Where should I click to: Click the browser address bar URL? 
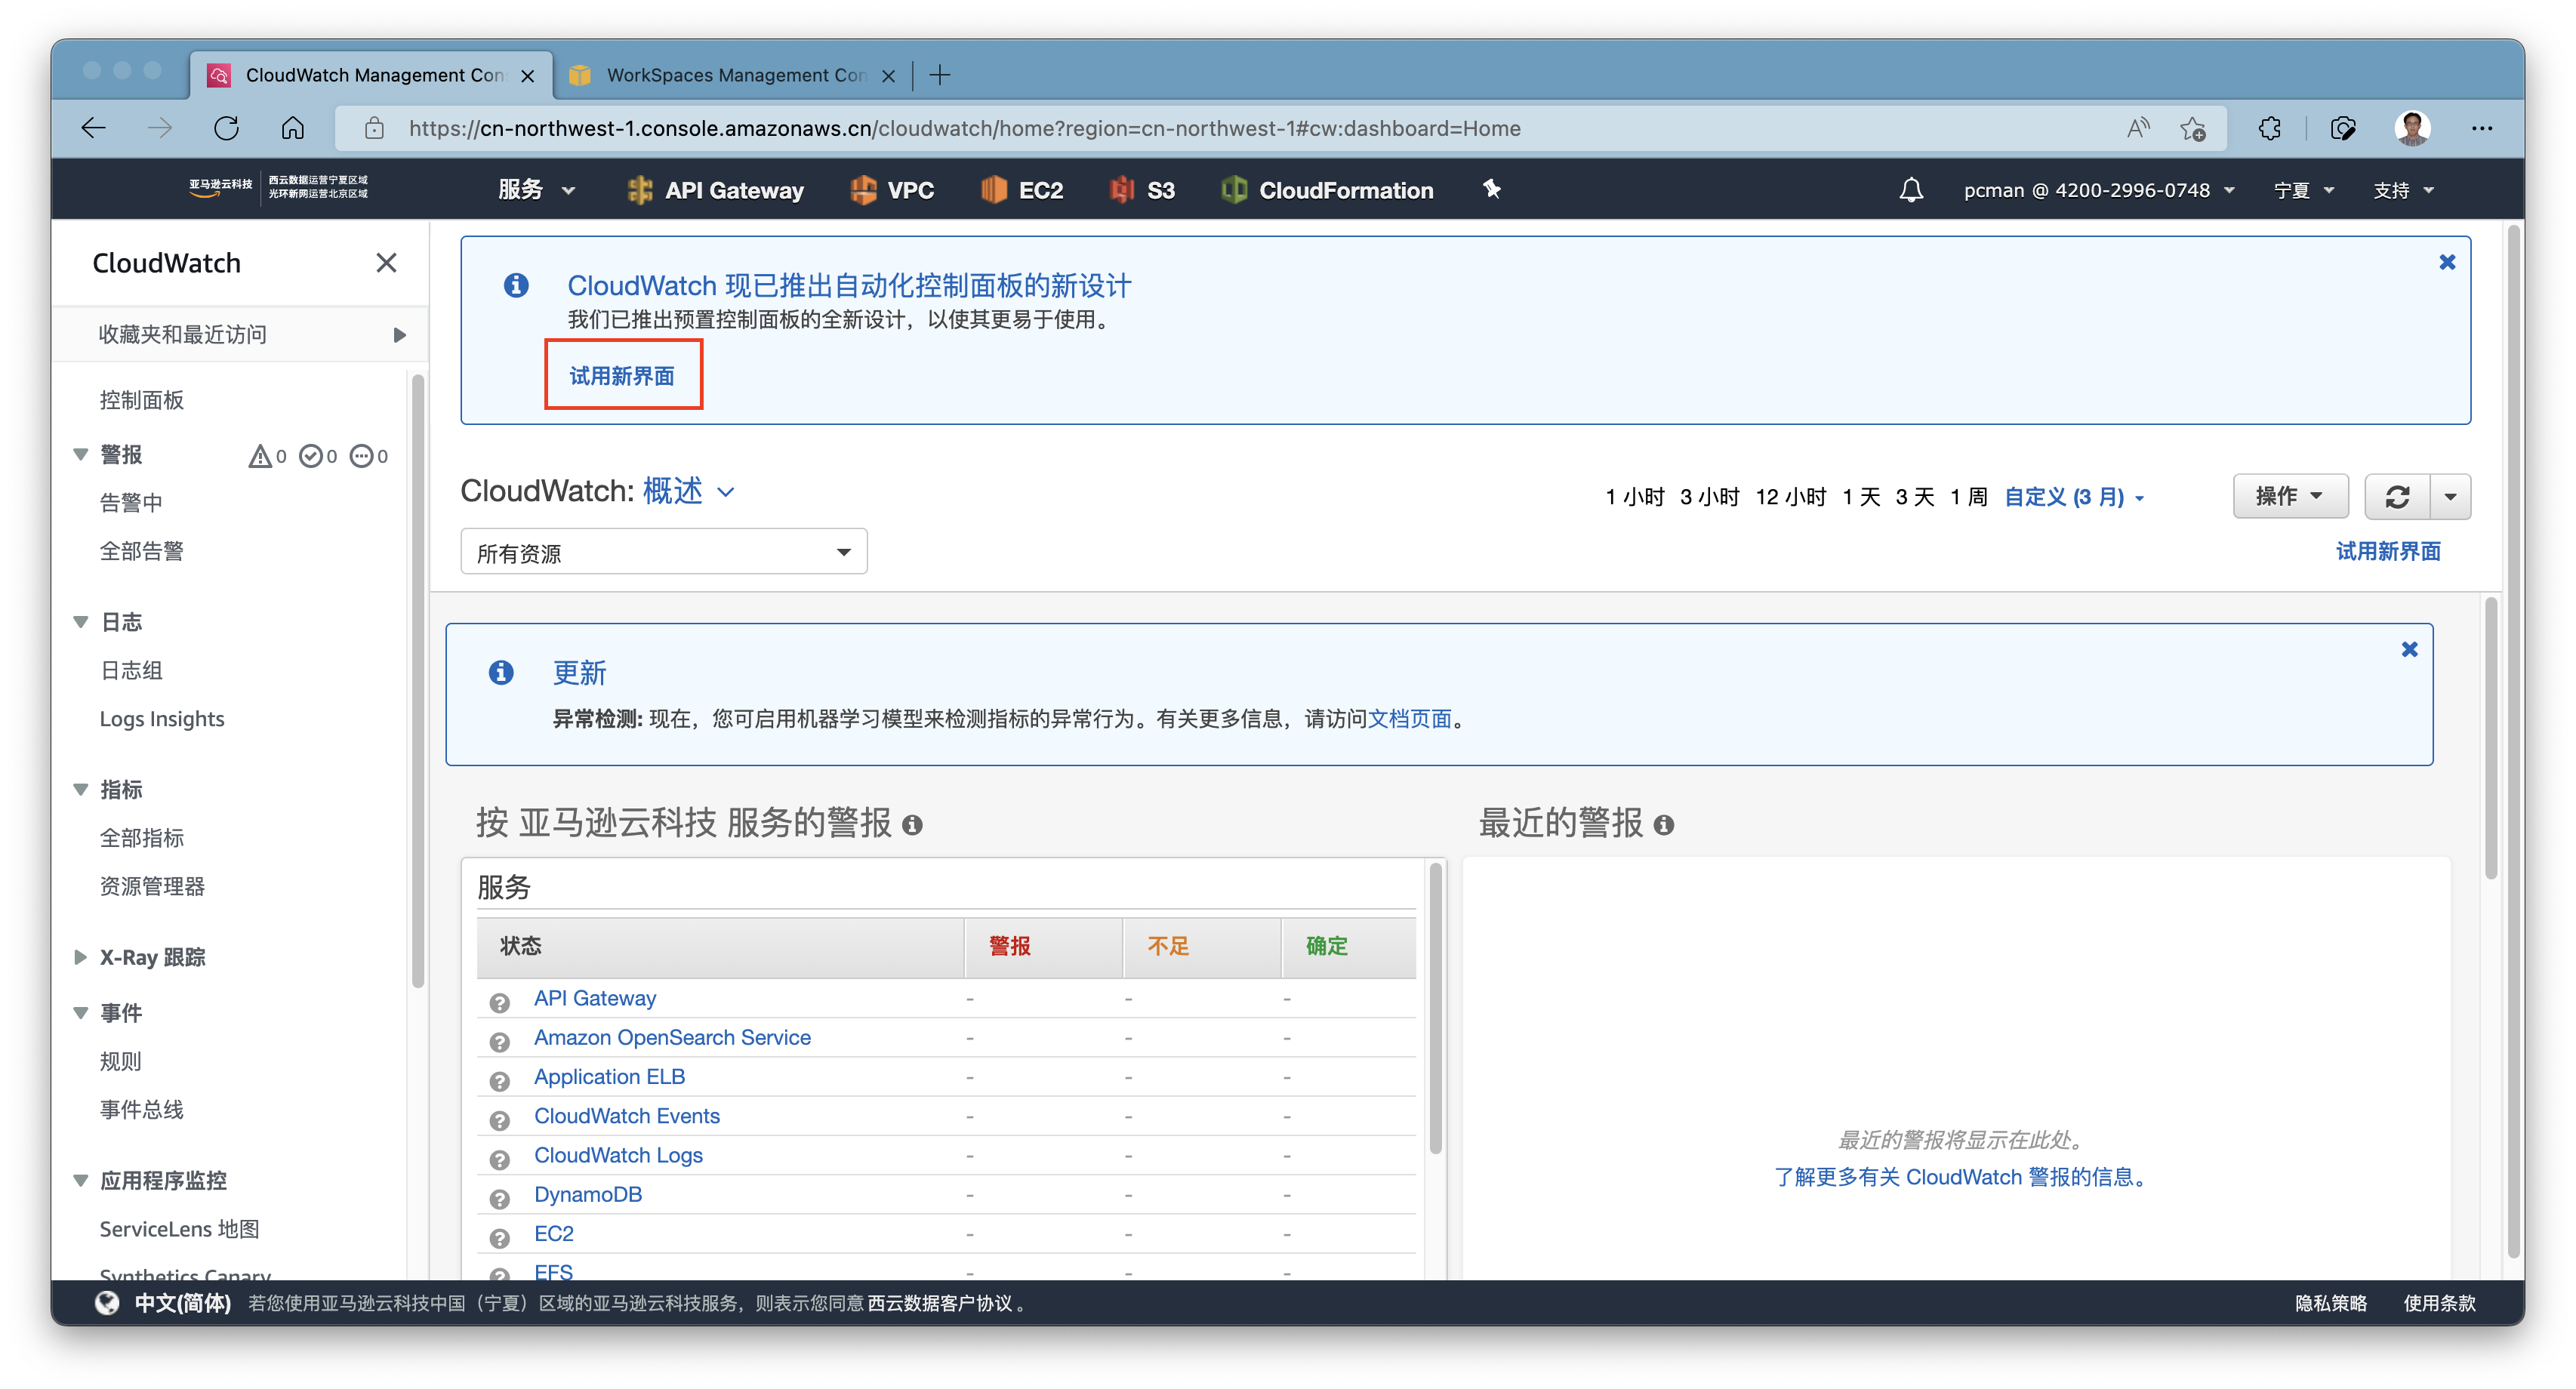964,128
